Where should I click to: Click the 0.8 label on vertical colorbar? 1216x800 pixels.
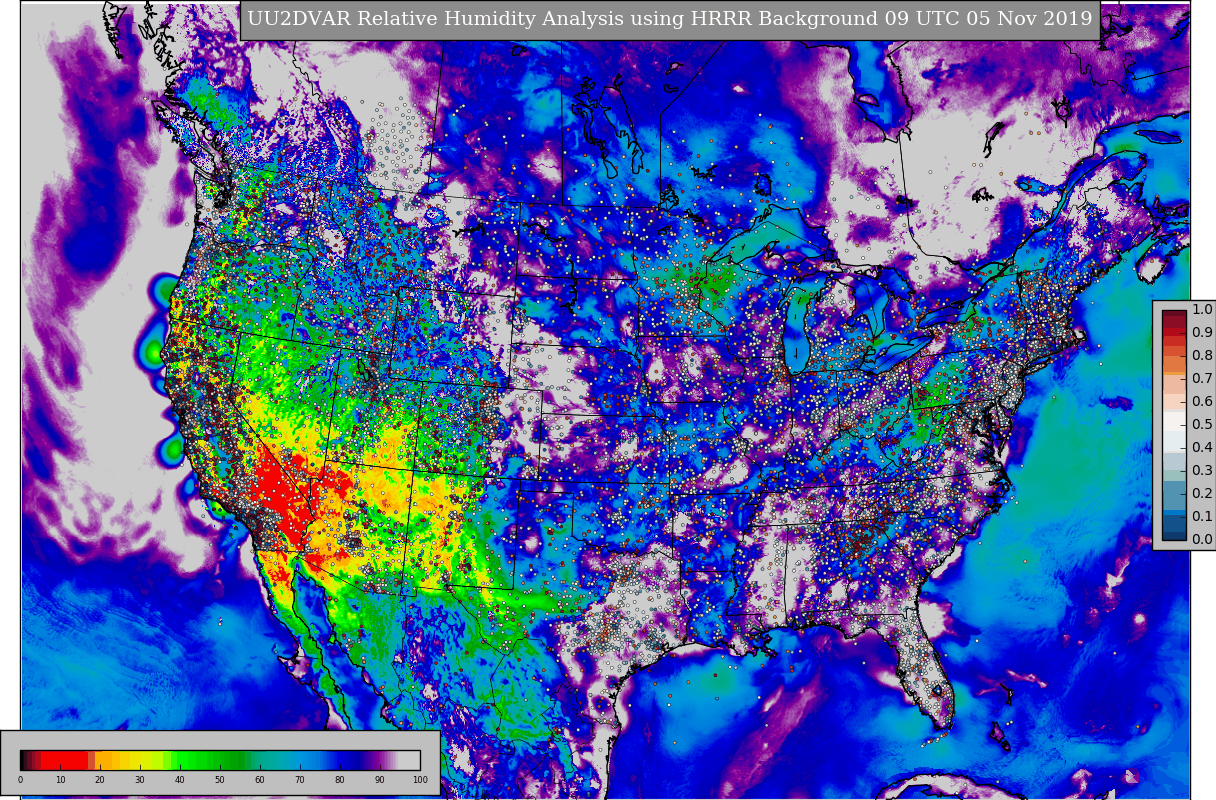pyautogui.click(x=1202, y=356)
